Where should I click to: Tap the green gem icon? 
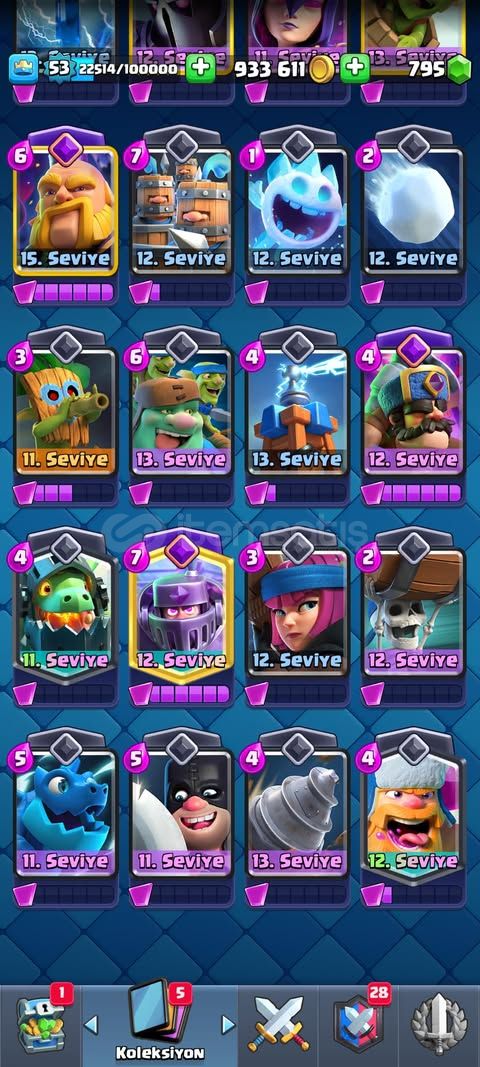(x=459, y=69)
